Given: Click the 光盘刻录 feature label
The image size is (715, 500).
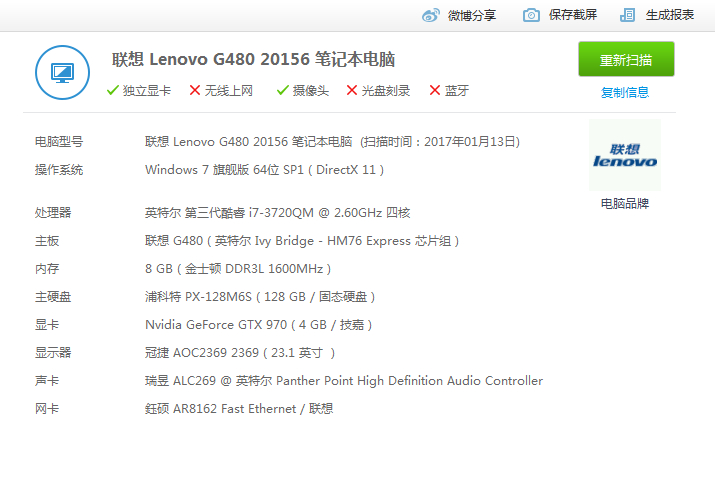Looking at the screenshot, I should click(386, 91).
